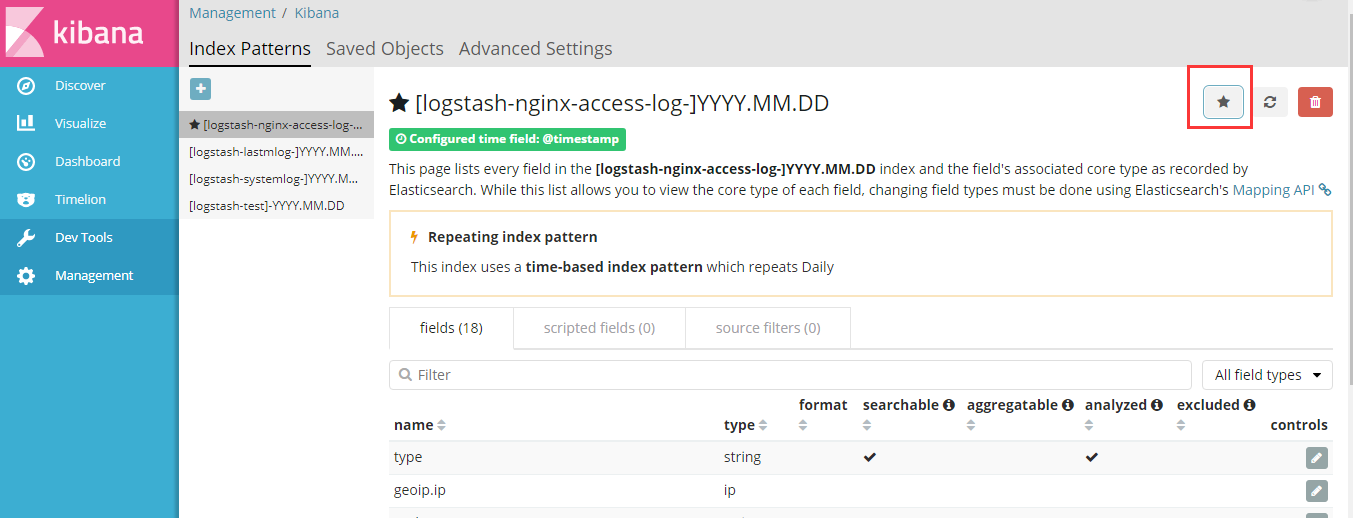Select the source filters (0) tab
This screenshot has height=518, width=1353.
[x=768, y=328]
